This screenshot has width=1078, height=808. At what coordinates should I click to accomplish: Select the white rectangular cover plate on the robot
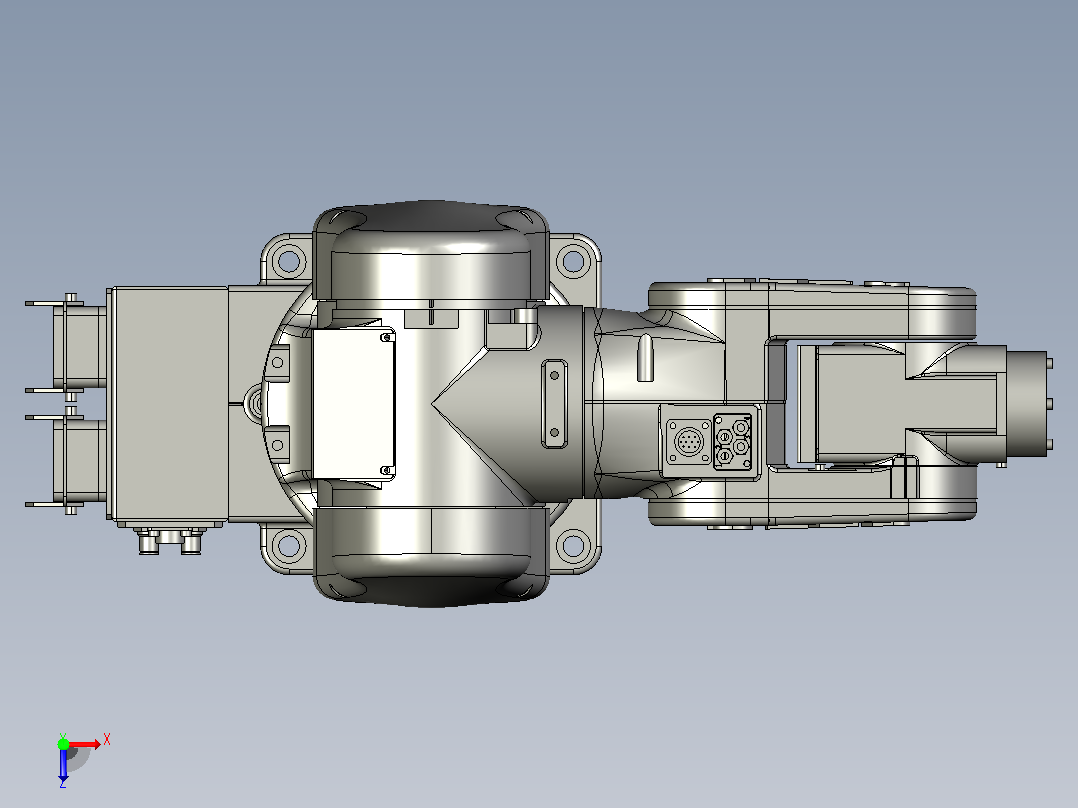pyautogui.click(x=353, y=404)
